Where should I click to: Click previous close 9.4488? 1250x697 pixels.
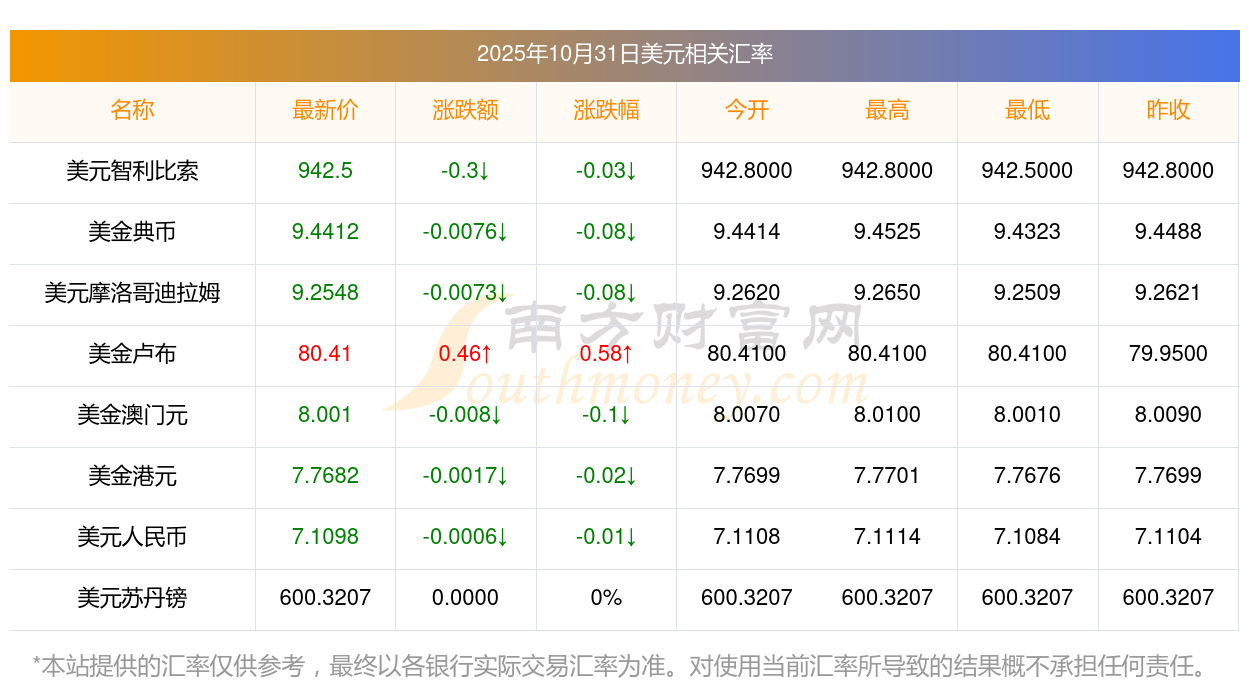[1168, 232]
